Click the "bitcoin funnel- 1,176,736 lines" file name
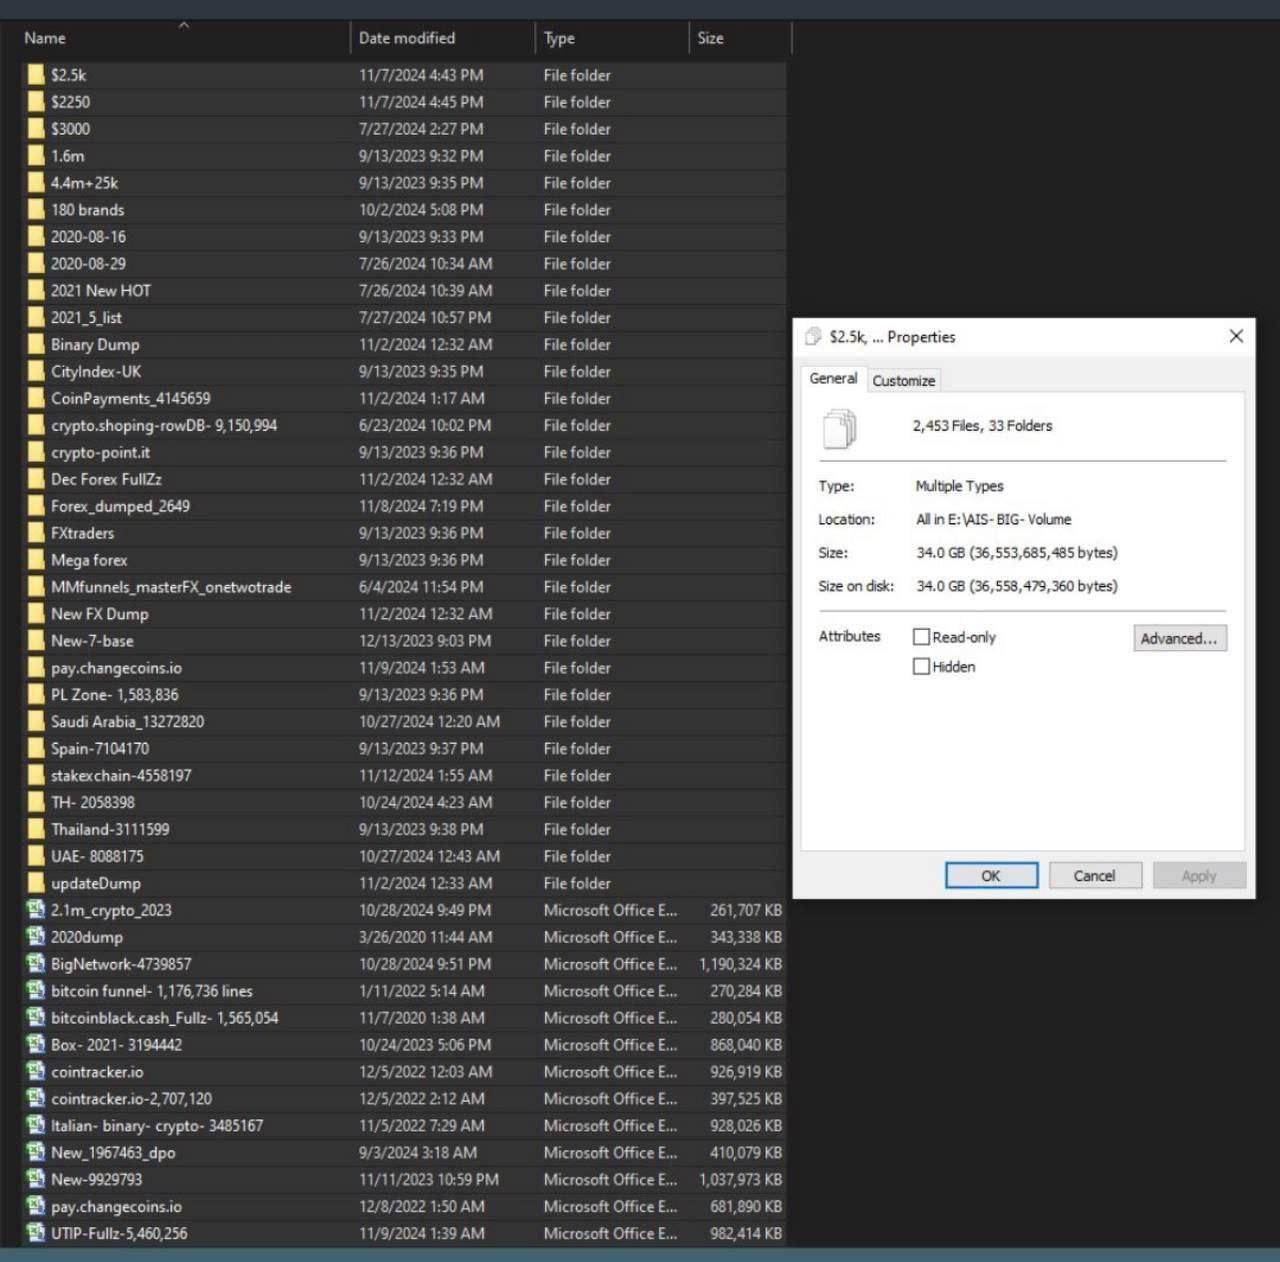 tap(152, 991)
